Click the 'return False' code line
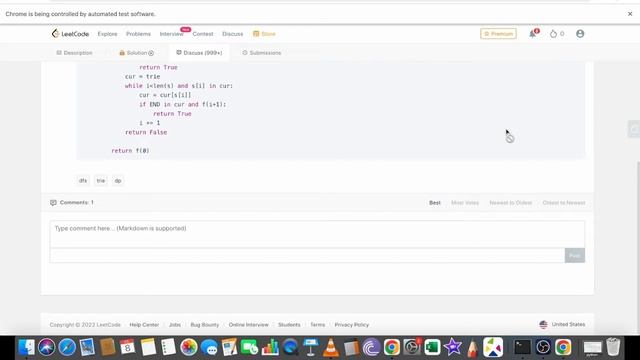Image resolution: width=640 pixels, height=360 pixels. [146, 132]
